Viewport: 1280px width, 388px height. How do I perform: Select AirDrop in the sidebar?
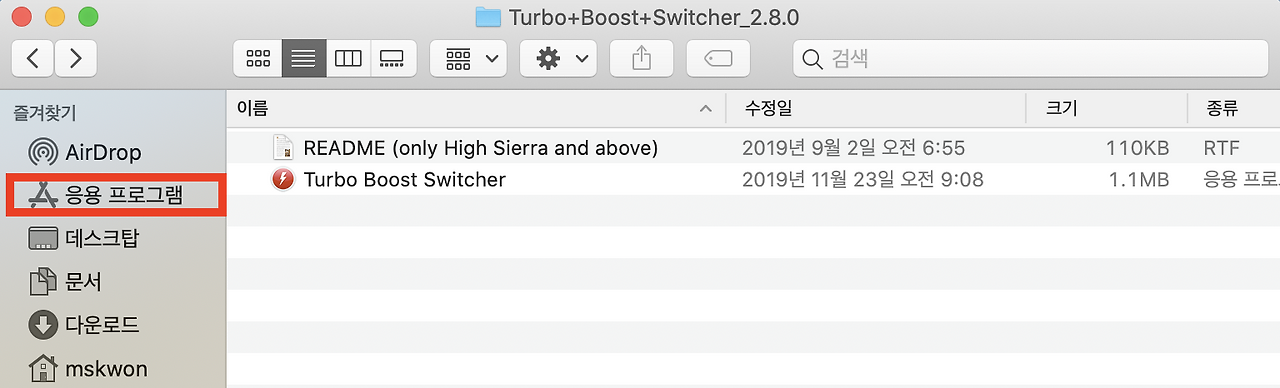[x=103, y=153]
